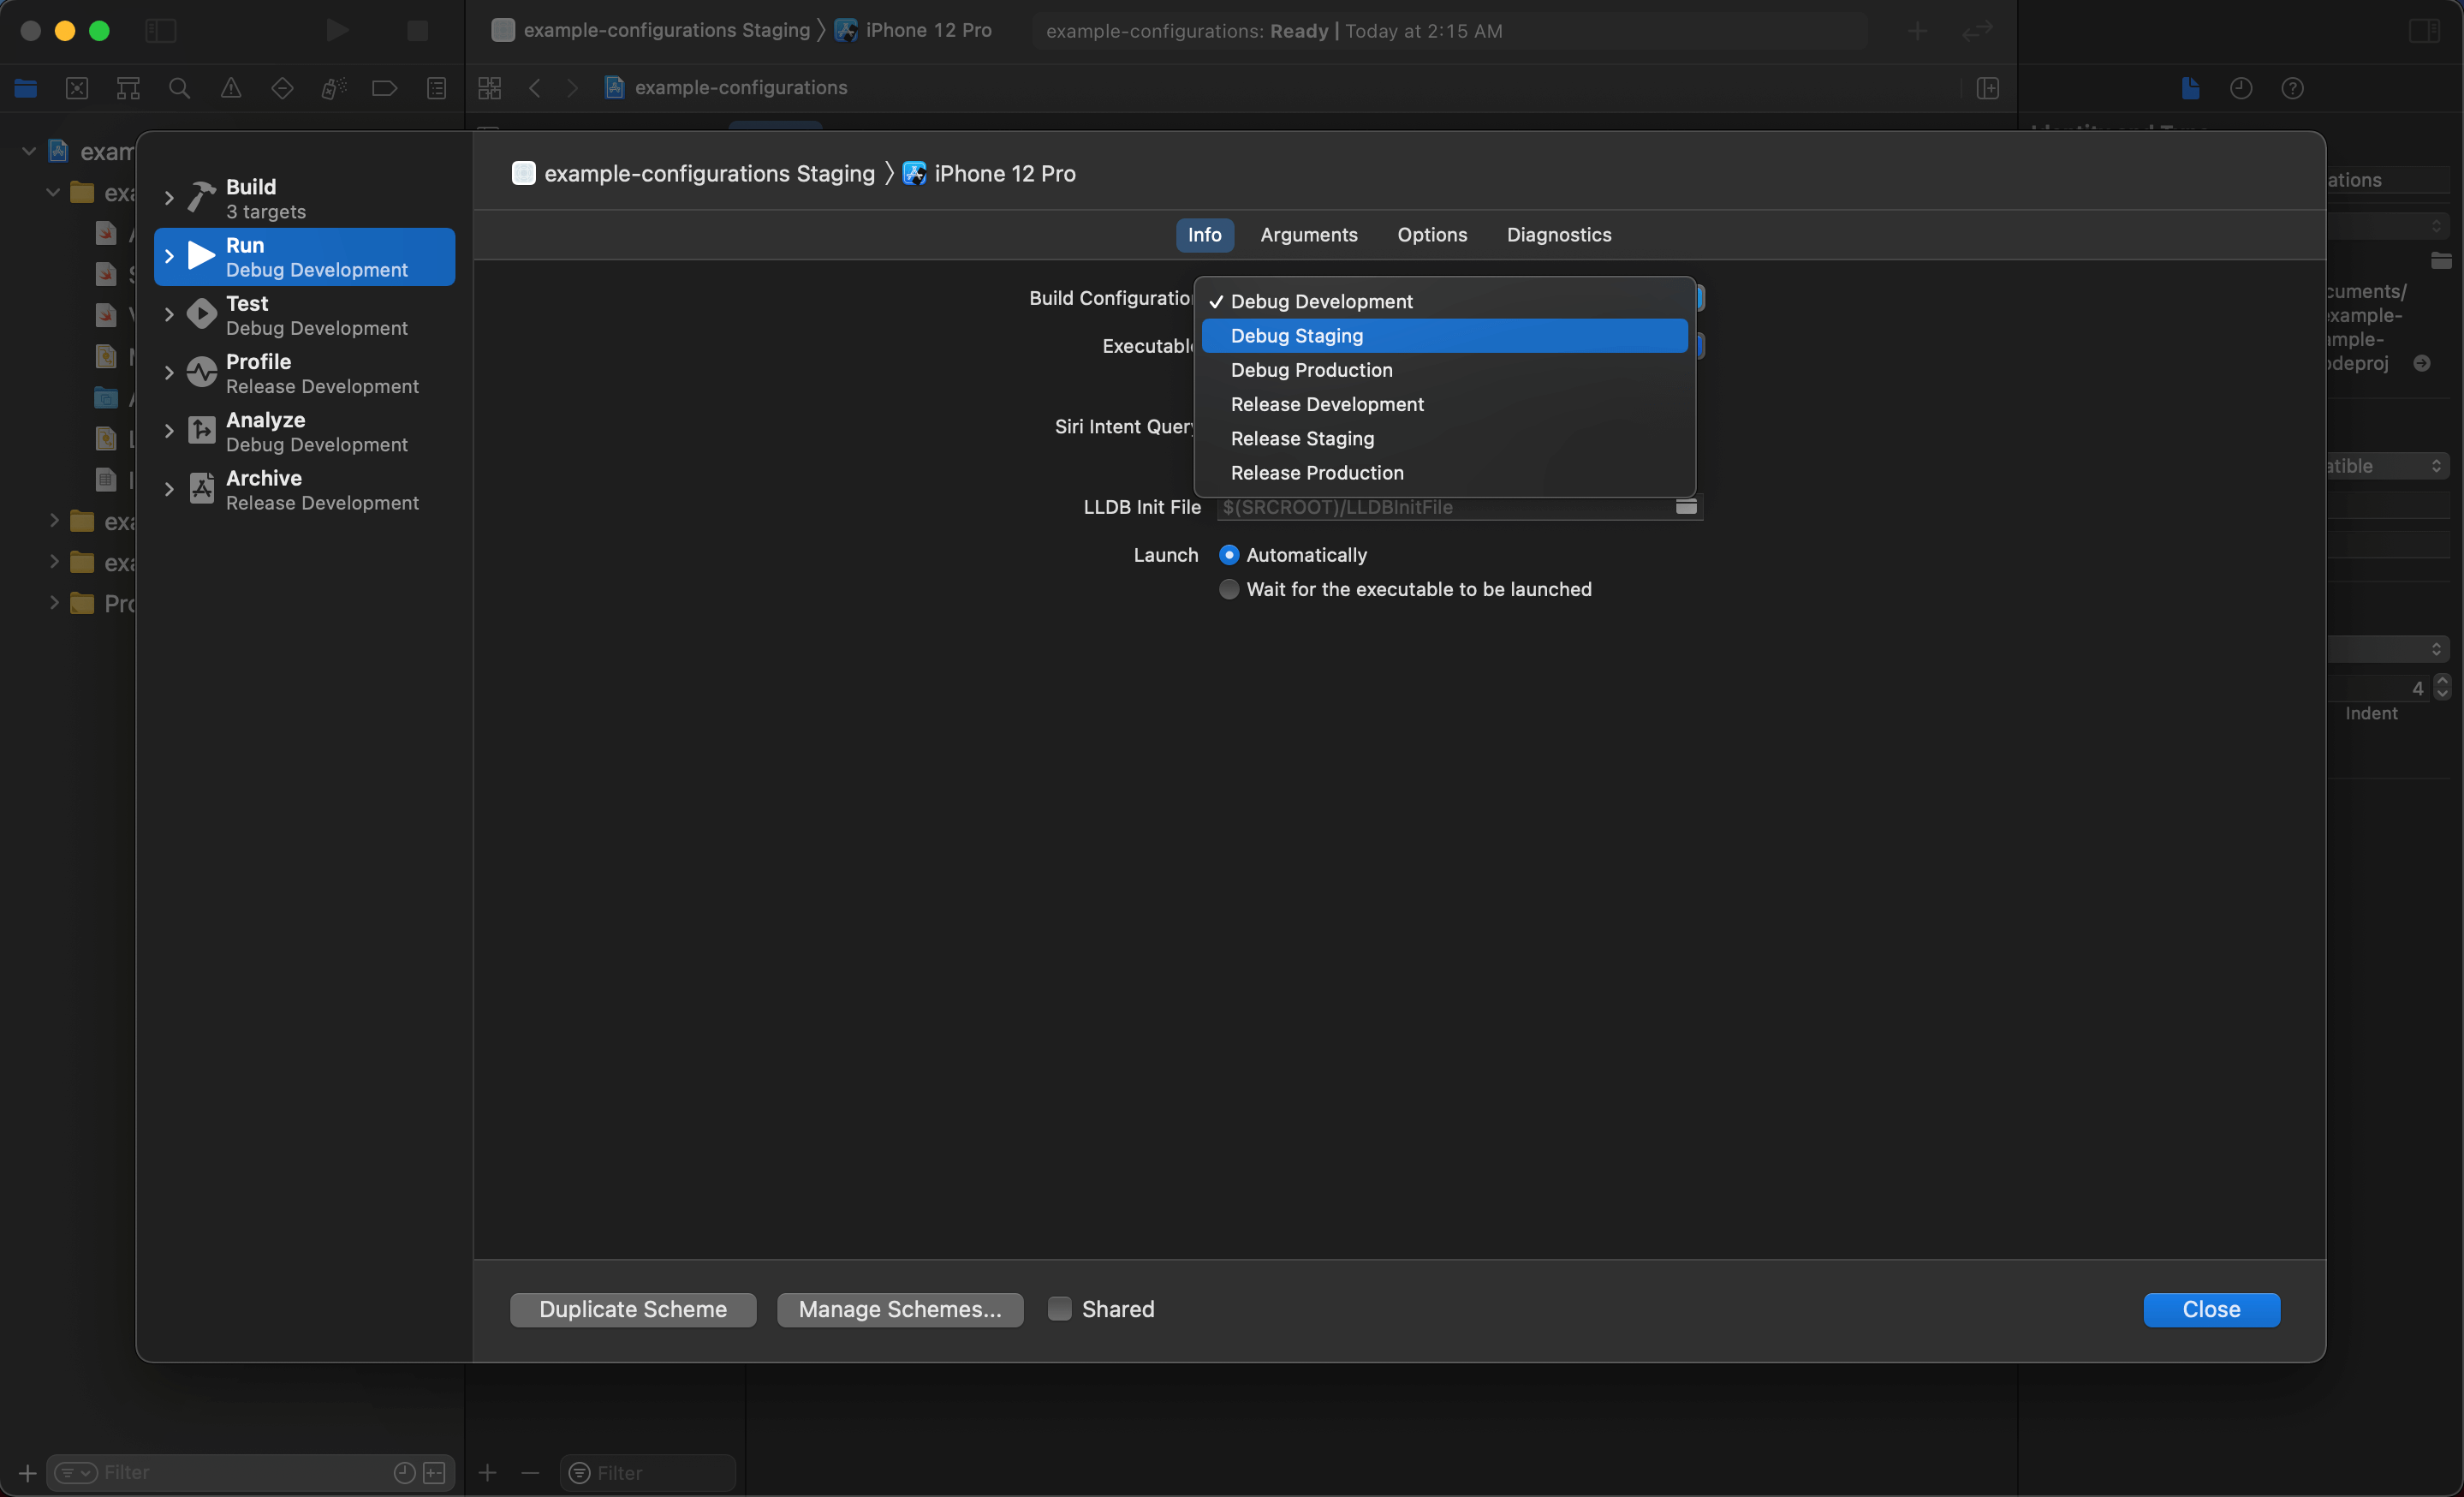The height and width of the screenshot is (1497, 2464).
Task: Open the breakpoint navigator icon
Action: [385, 88]
